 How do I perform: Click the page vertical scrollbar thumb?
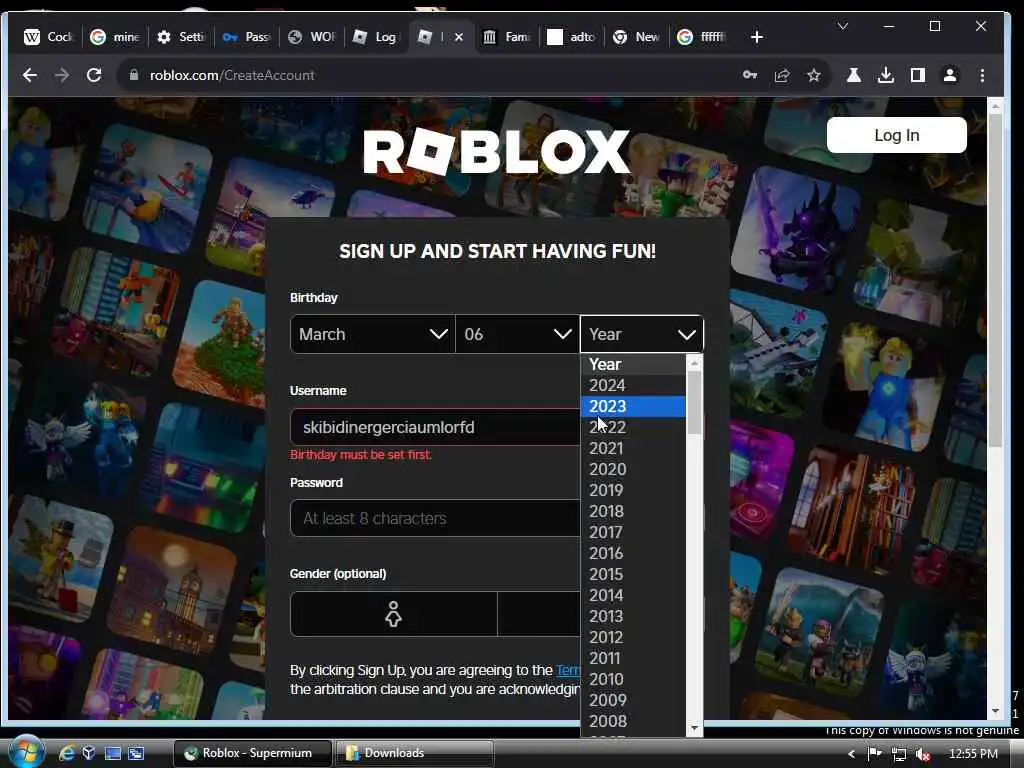click(x=995, y=281)
